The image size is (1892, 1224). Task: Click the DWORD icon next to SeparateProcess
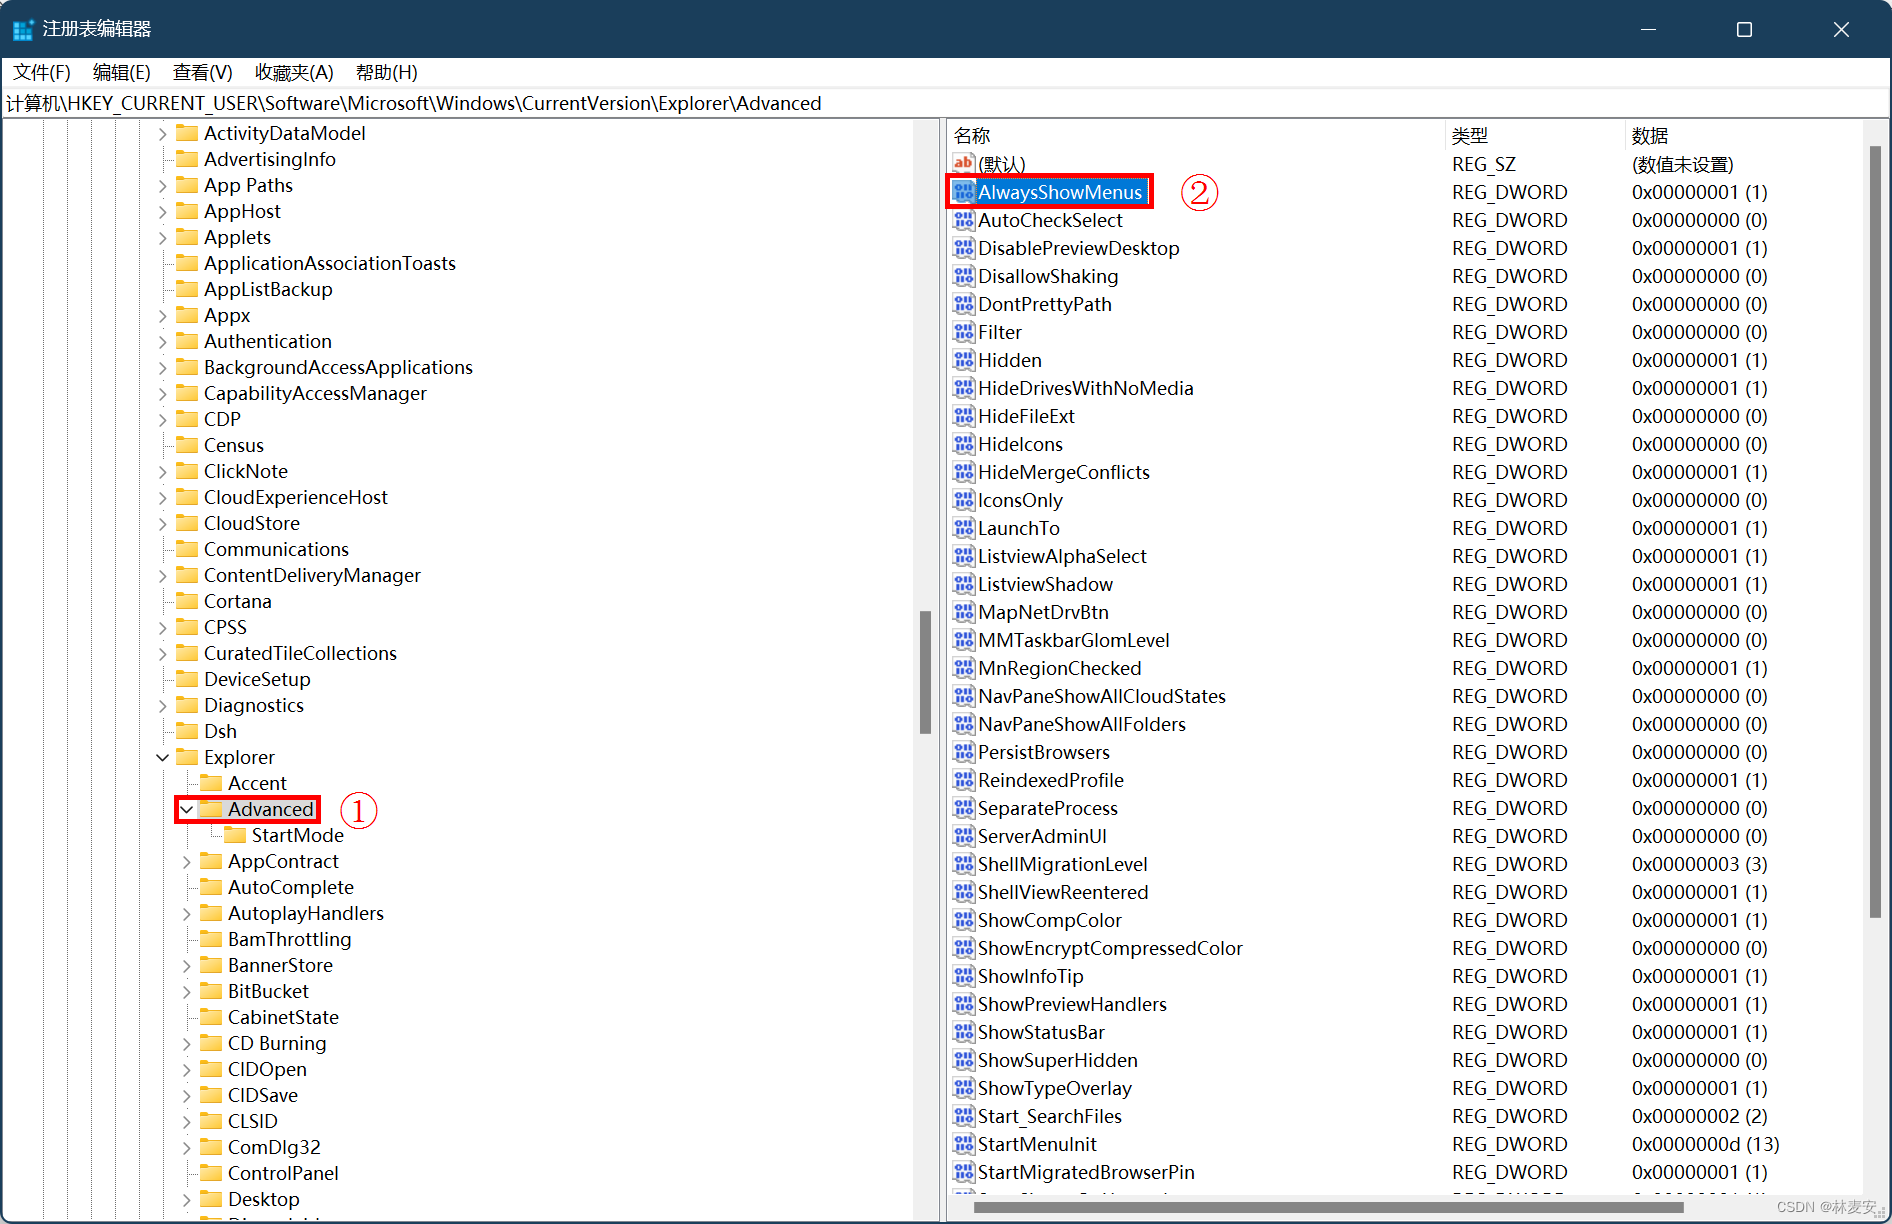tap(963, 808)
